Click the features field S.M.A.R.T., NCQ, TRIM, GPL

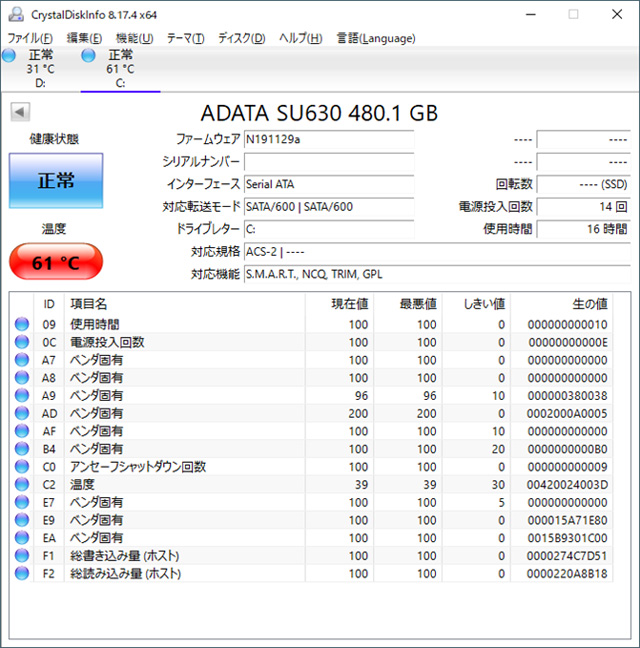438,274
